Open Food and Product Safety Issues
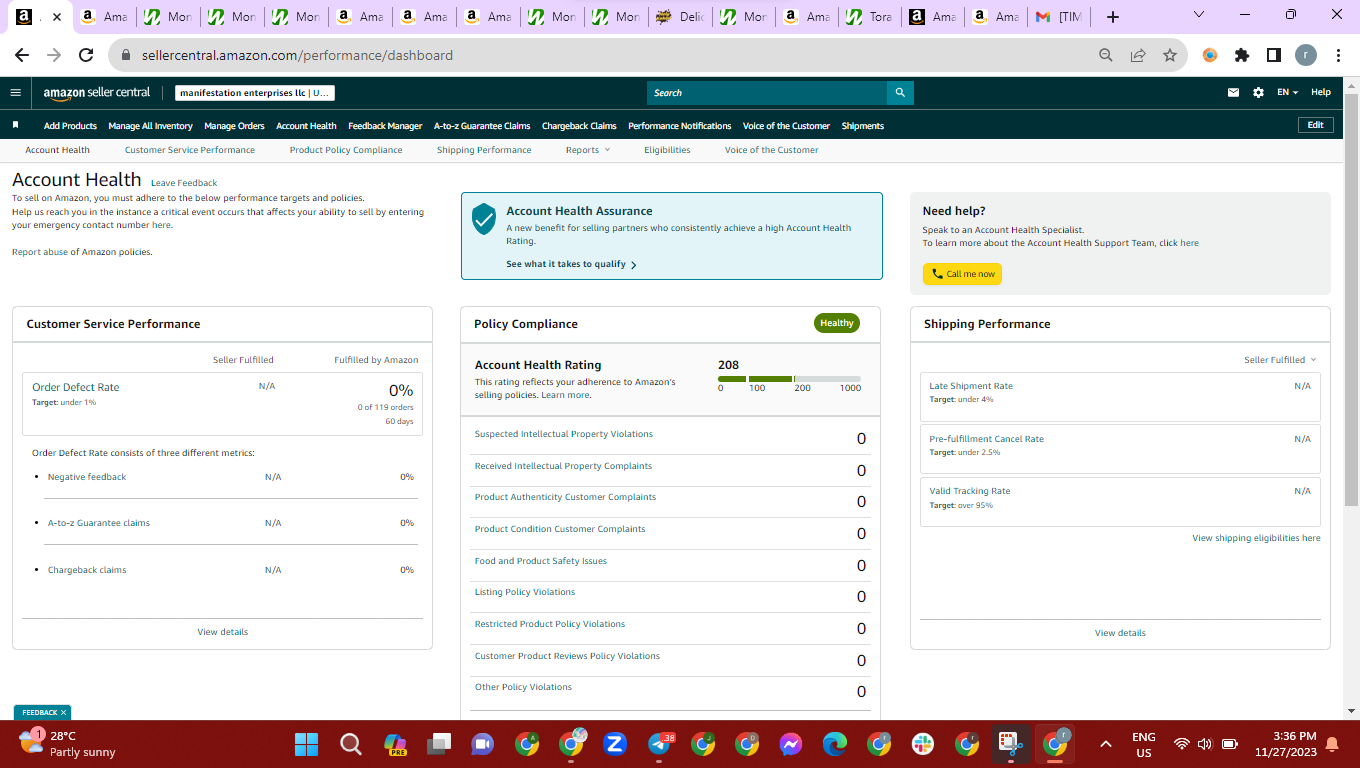This screenshot has height=768, width=1360. coord(540,561)
